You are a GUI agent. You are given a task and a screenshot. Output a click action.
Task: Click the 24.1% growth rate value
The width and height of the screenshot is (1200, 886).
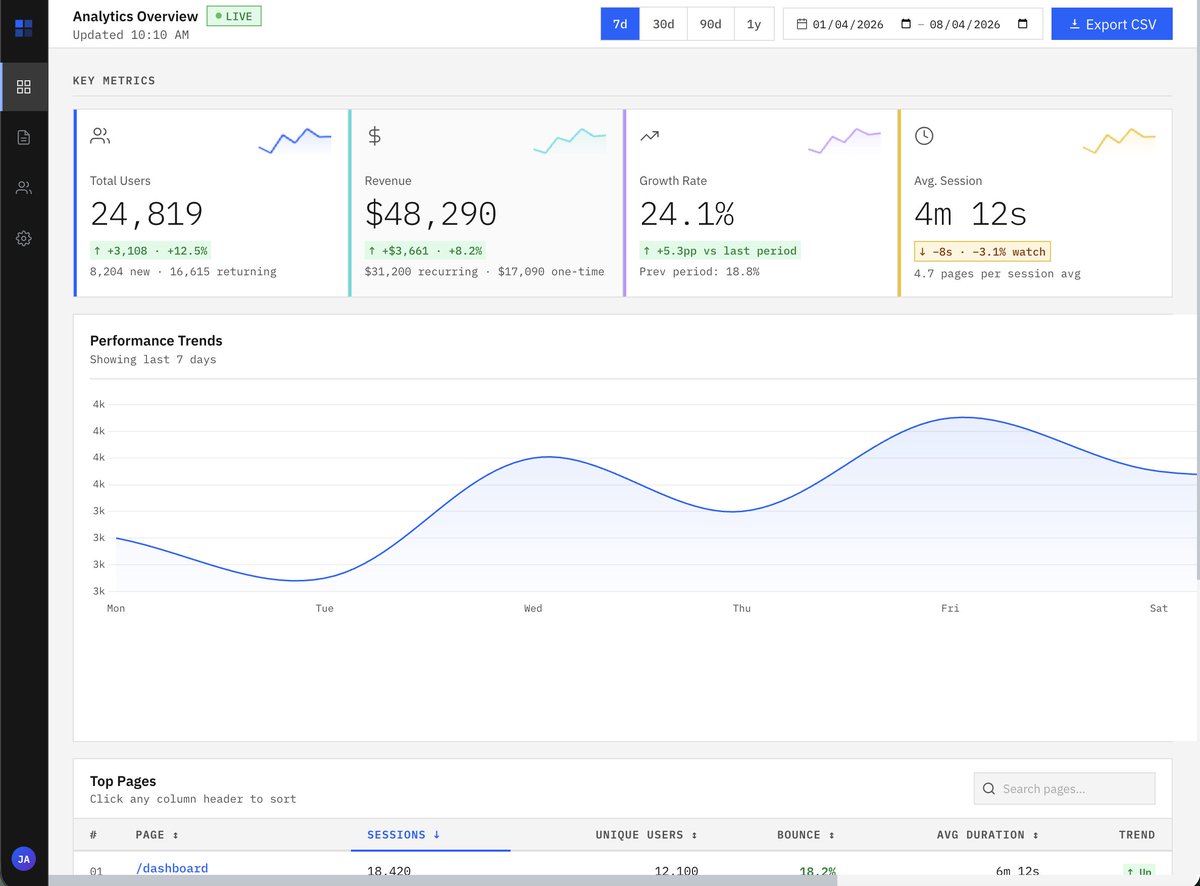[687, 214]
